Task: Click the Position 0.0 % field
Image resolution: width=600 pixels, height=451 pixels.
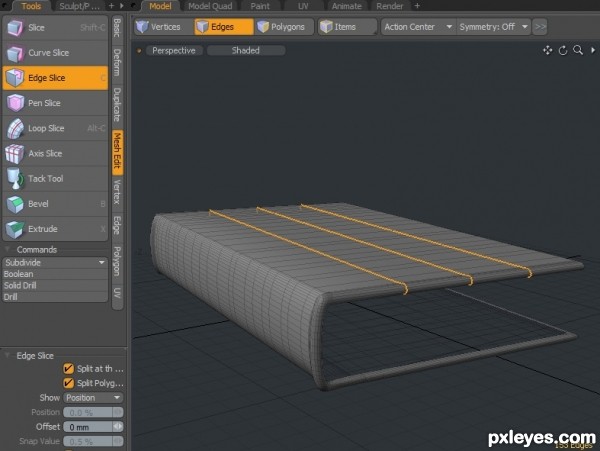Action: [x=88, y=412]
